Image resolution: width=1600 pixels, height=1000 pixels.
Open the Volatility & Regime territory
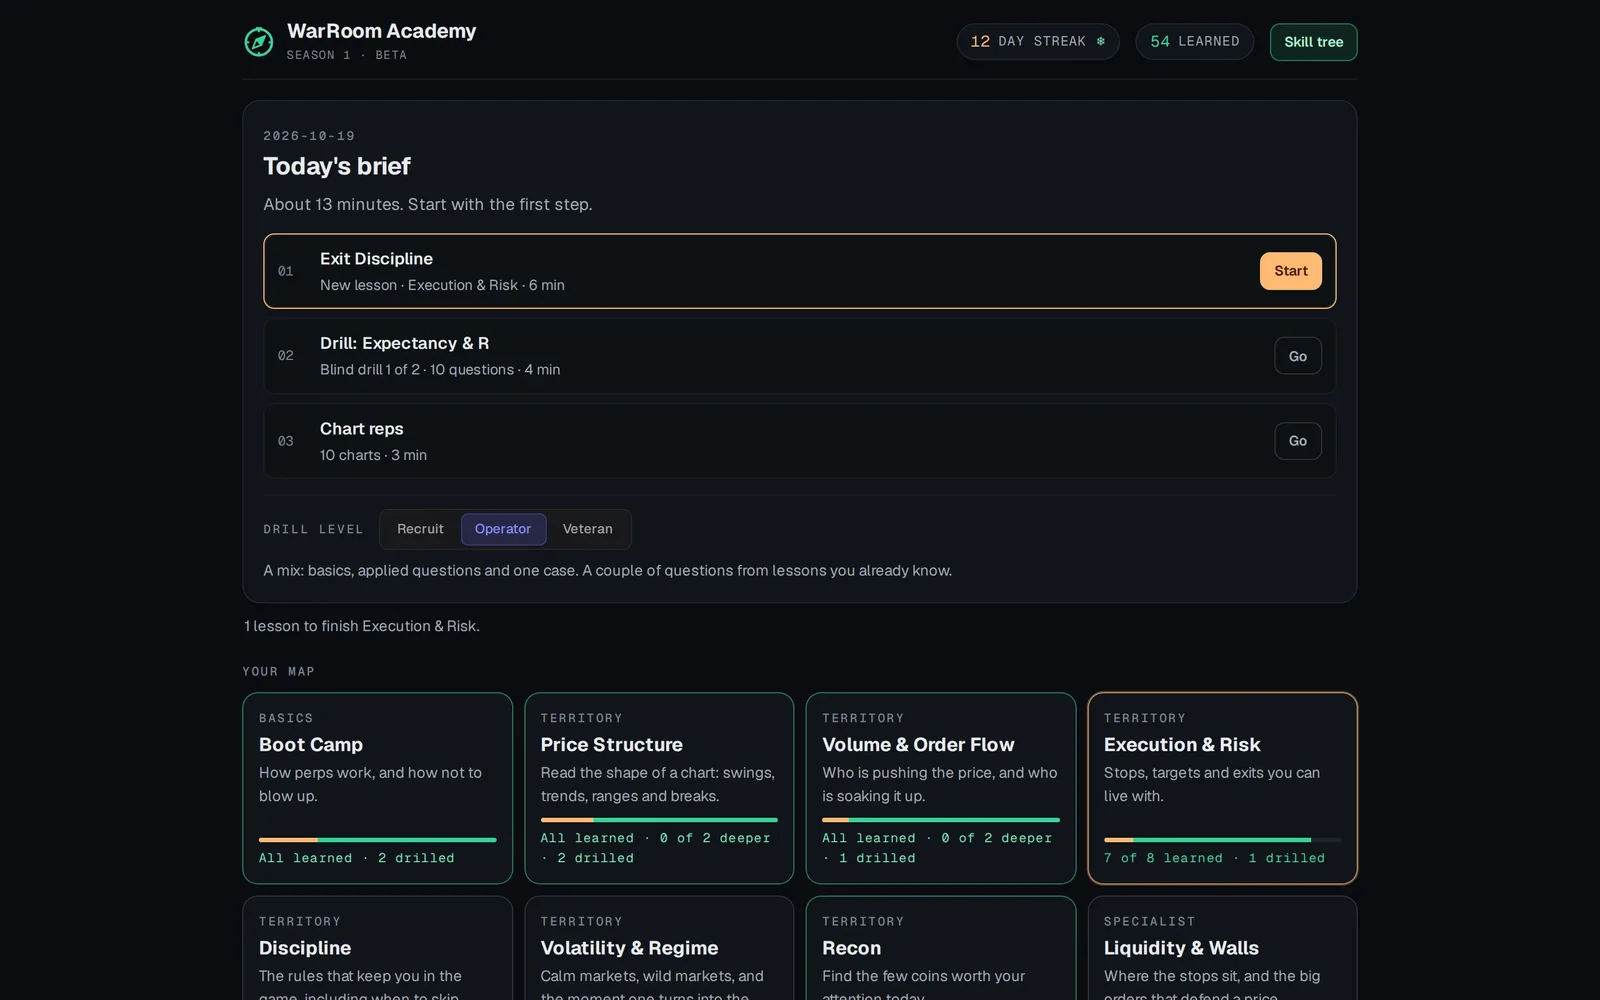pyautogui.click(x=659, y=948)
